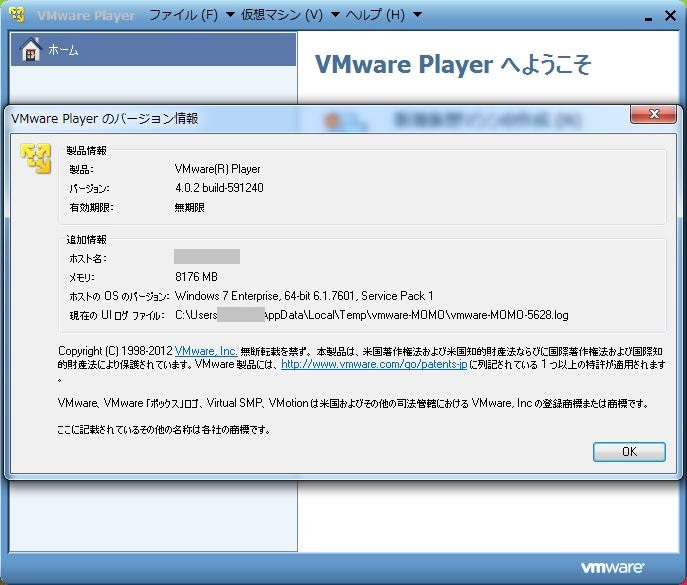Click the 製品情報 group label
The height and width of the screenshot is (585, 687).
coord(86,151)
